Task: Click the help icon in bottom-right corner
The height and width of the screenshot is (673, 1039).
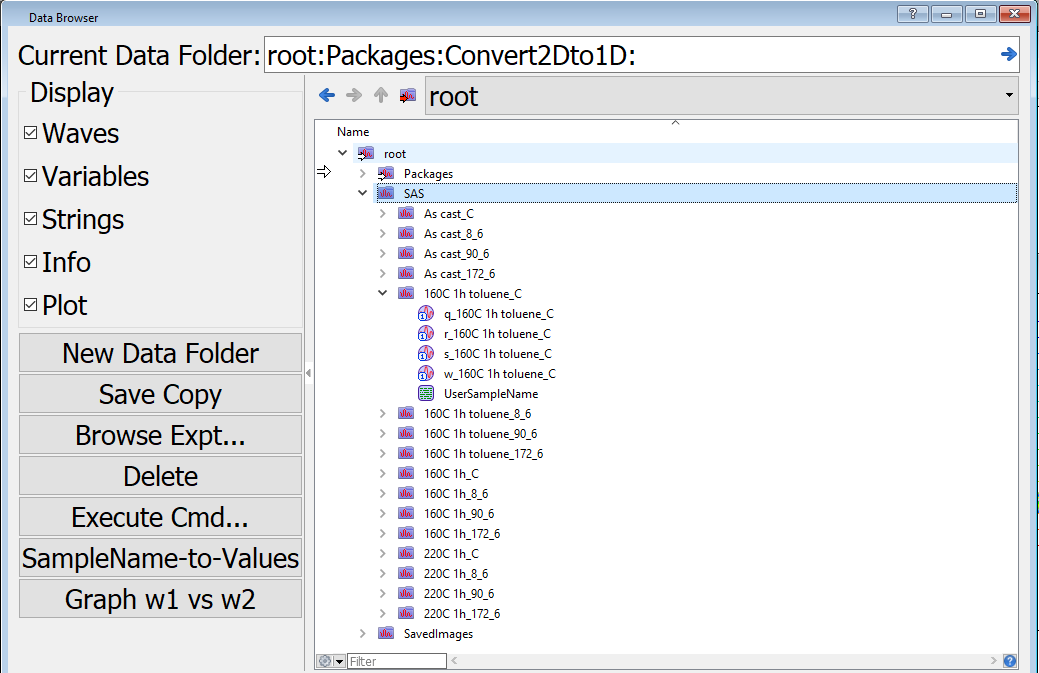Action: [x=1009, y=661]
